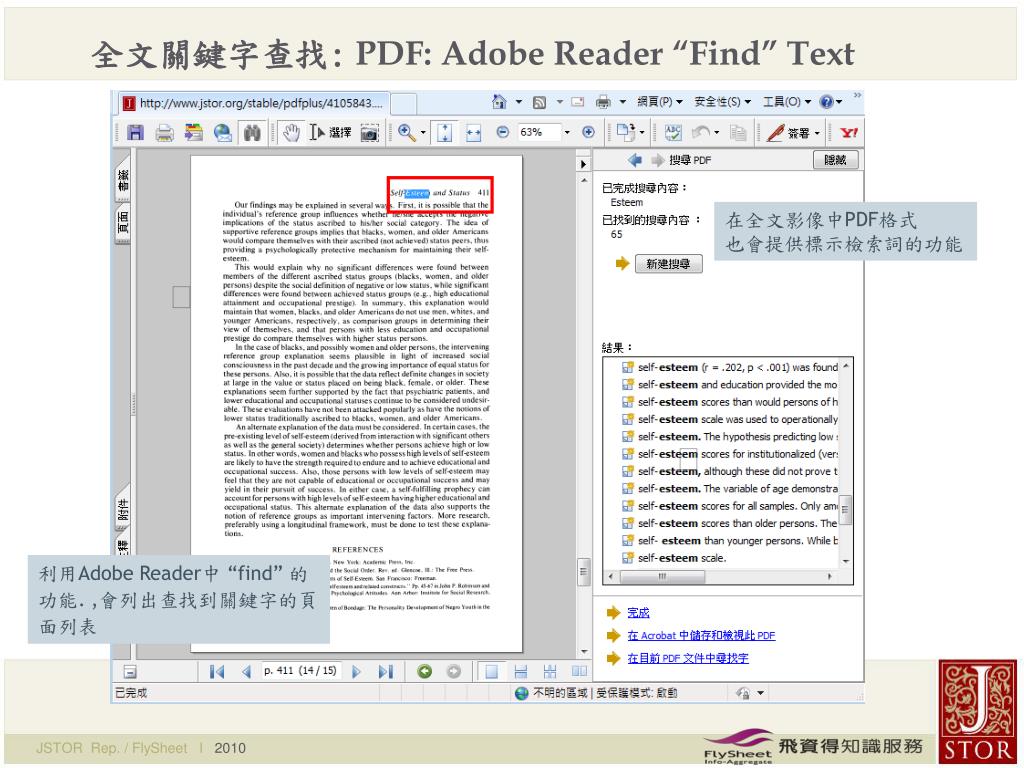The height and width of the screenshot is (768, 1024).
Task: Open the zoom percentage dropdown arrow
Action: (567, 133)
